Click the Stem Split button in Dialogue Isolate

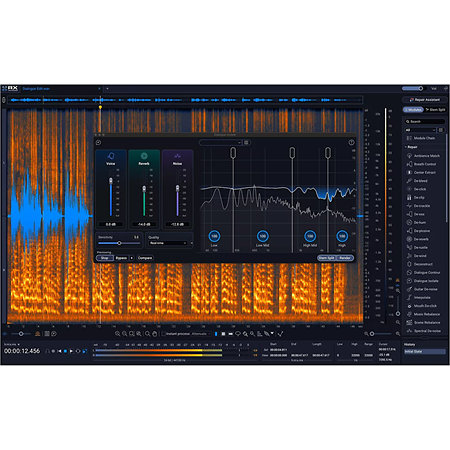(326, 258)
